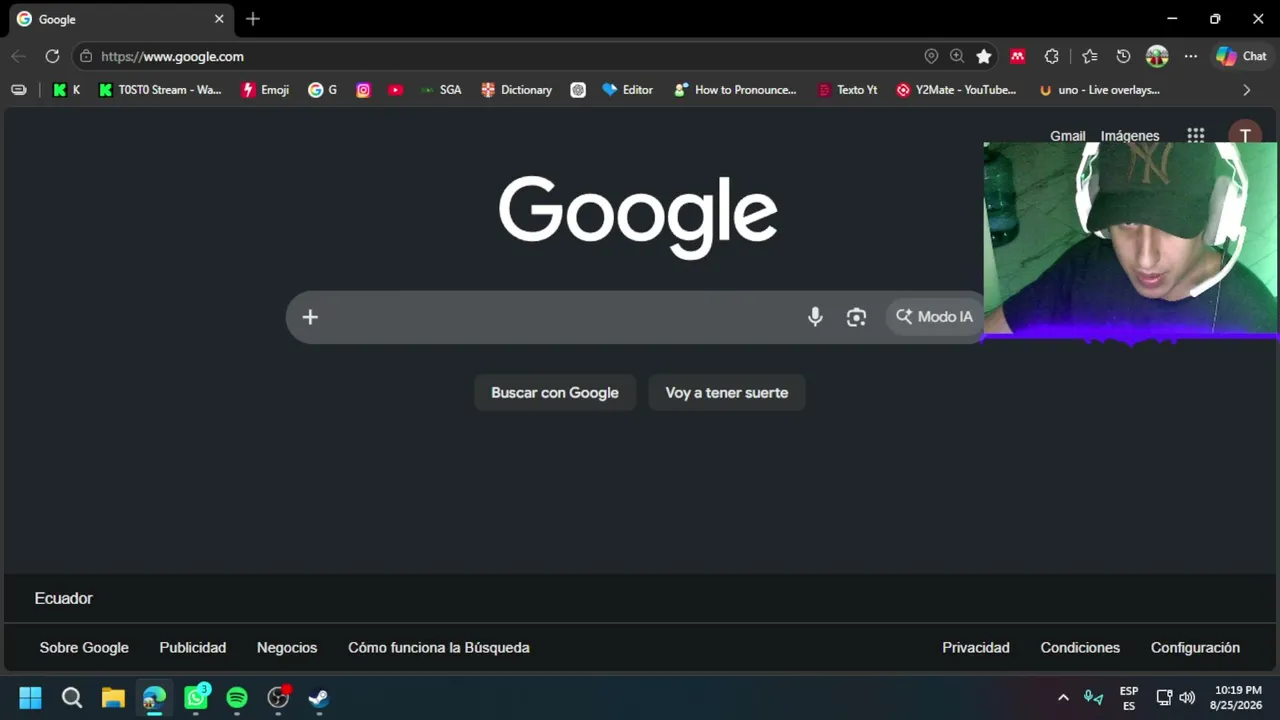Open Cómo funciona la Búsqueda link
This screenshot has height=720, width=1280.
pyautogui.click(x=439, y=648)
